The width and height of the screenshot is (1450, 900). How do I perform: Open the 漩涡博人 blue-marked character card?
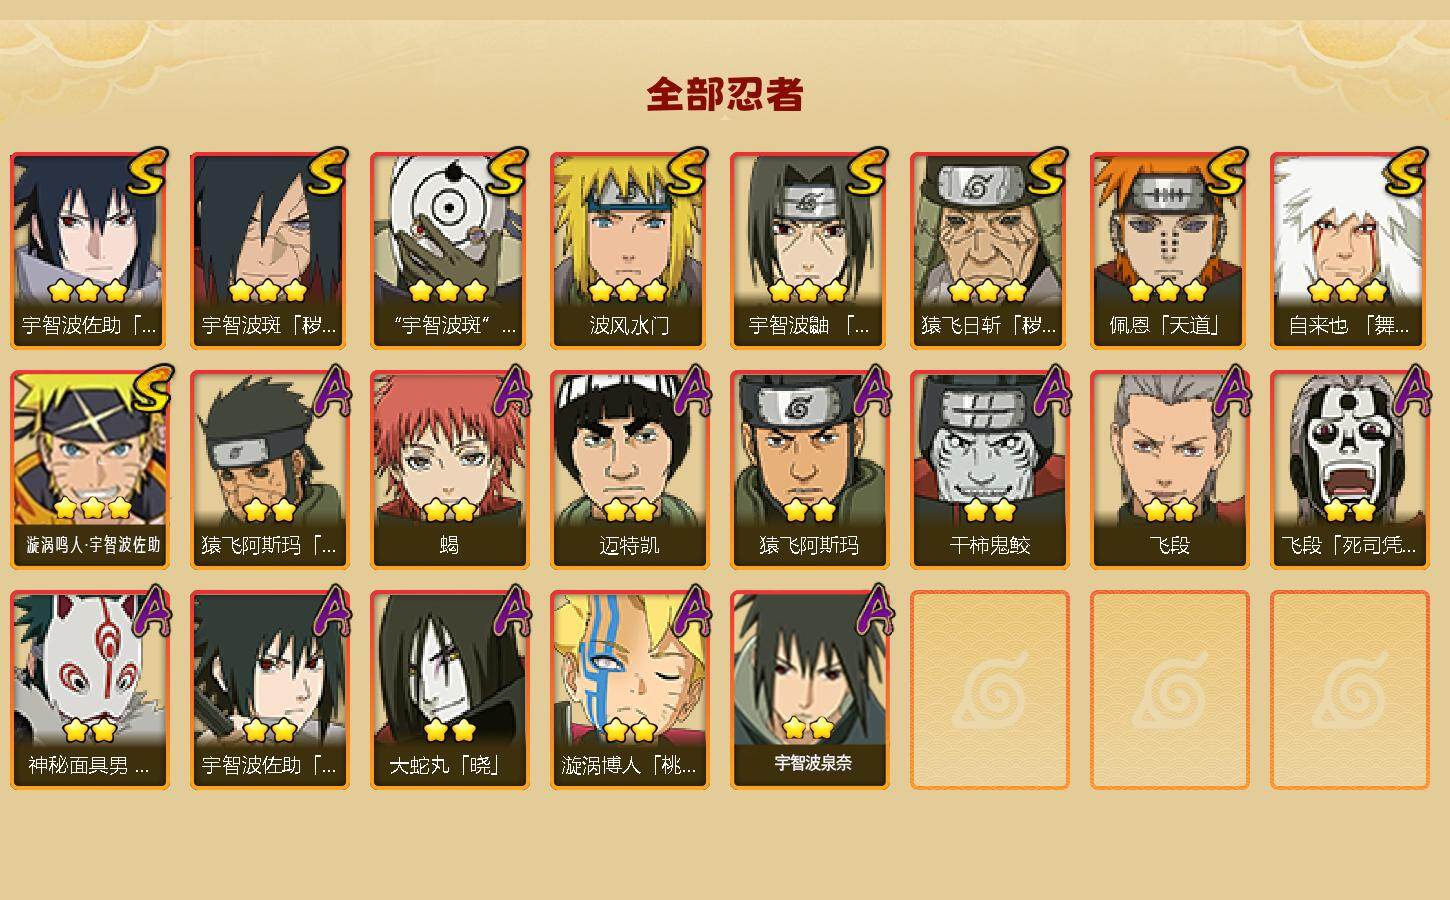629,690
